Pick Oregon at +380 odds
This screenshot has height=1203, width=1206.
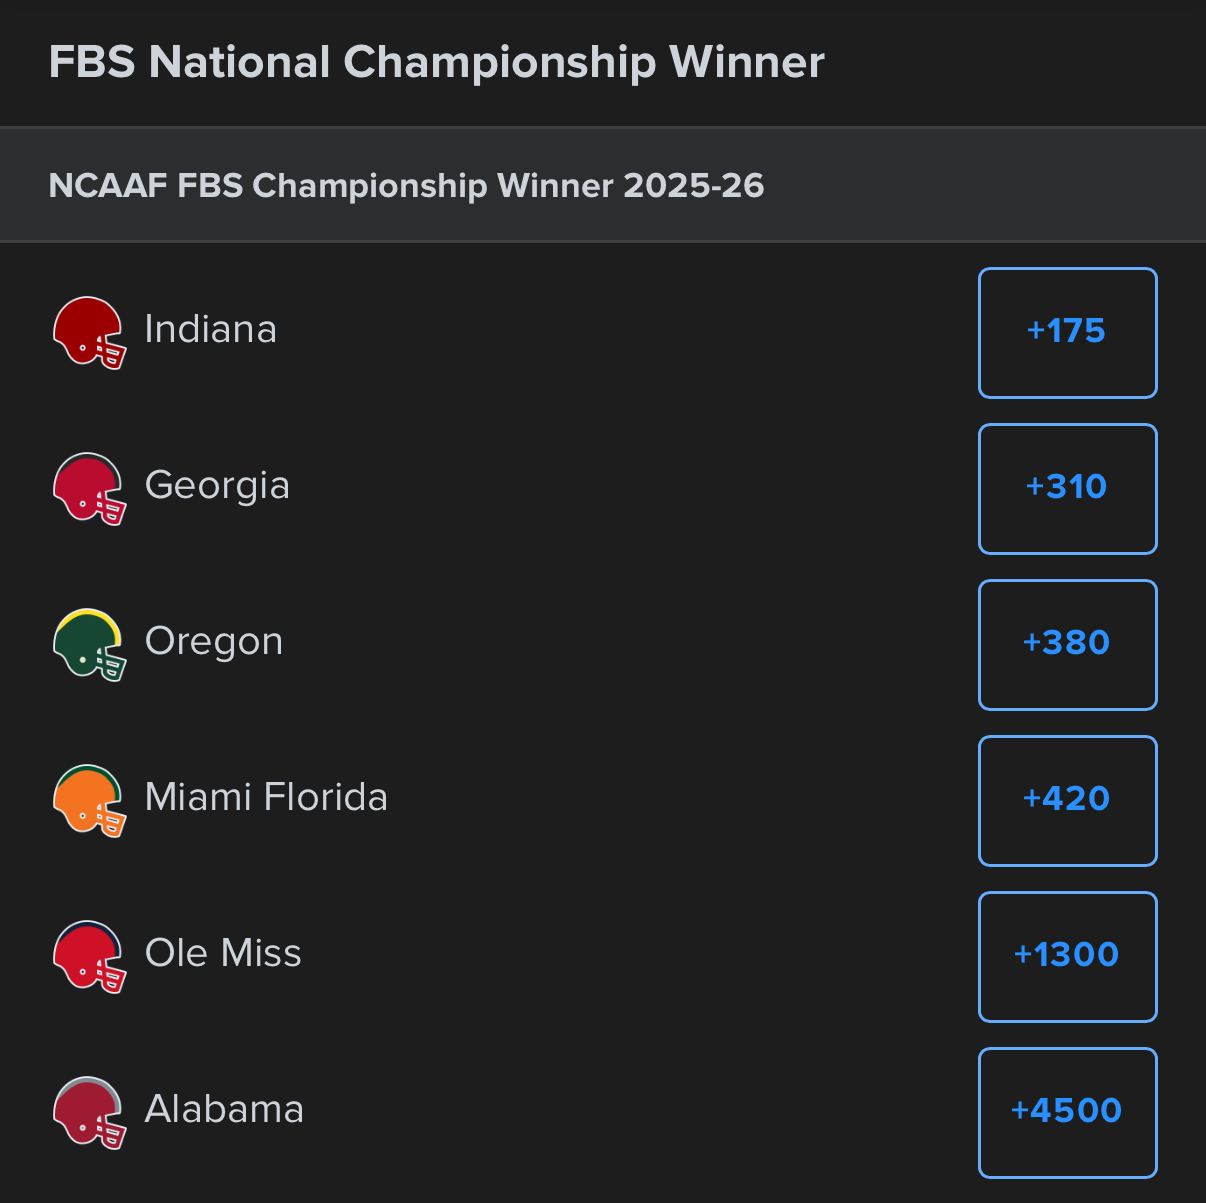click(x=1067, y=644)
